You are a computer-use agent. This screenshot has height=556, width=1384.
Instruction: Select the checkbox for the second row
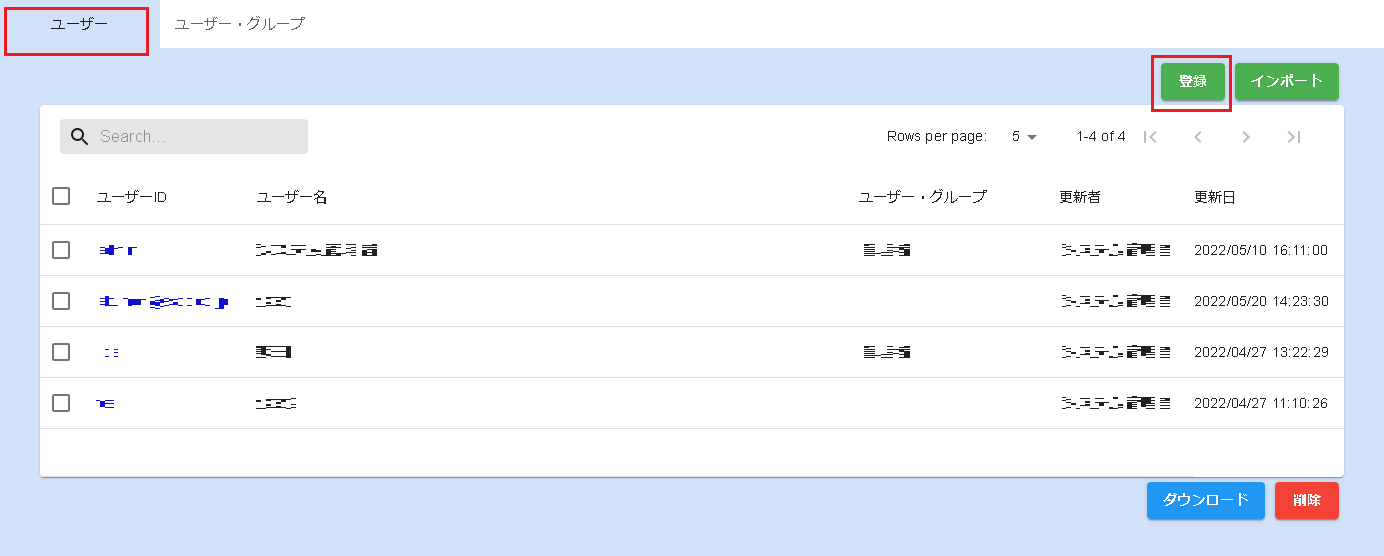pyautogui.click(x=61, y=301)
